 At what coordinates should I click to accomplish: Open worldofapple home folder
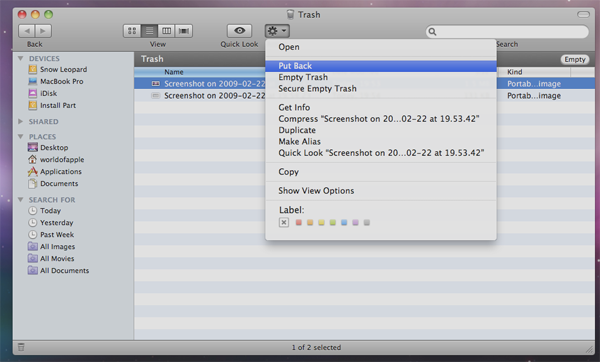click(x=56, y=160)
